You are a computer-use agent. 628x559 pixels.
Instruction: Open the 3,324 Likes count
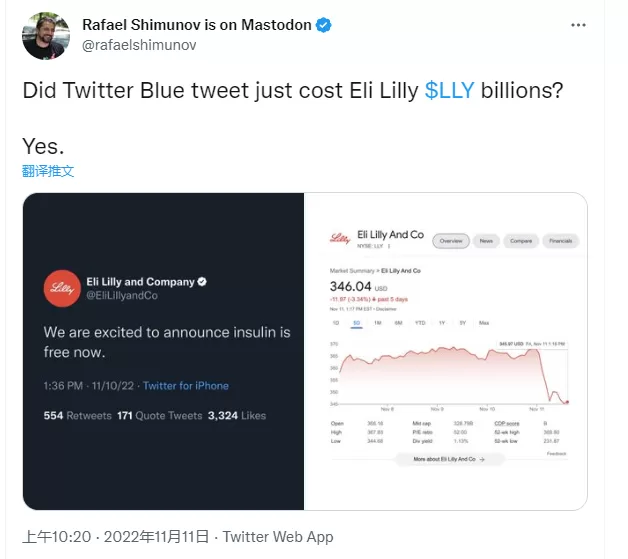pyautogui.click(x=237, y=416)
